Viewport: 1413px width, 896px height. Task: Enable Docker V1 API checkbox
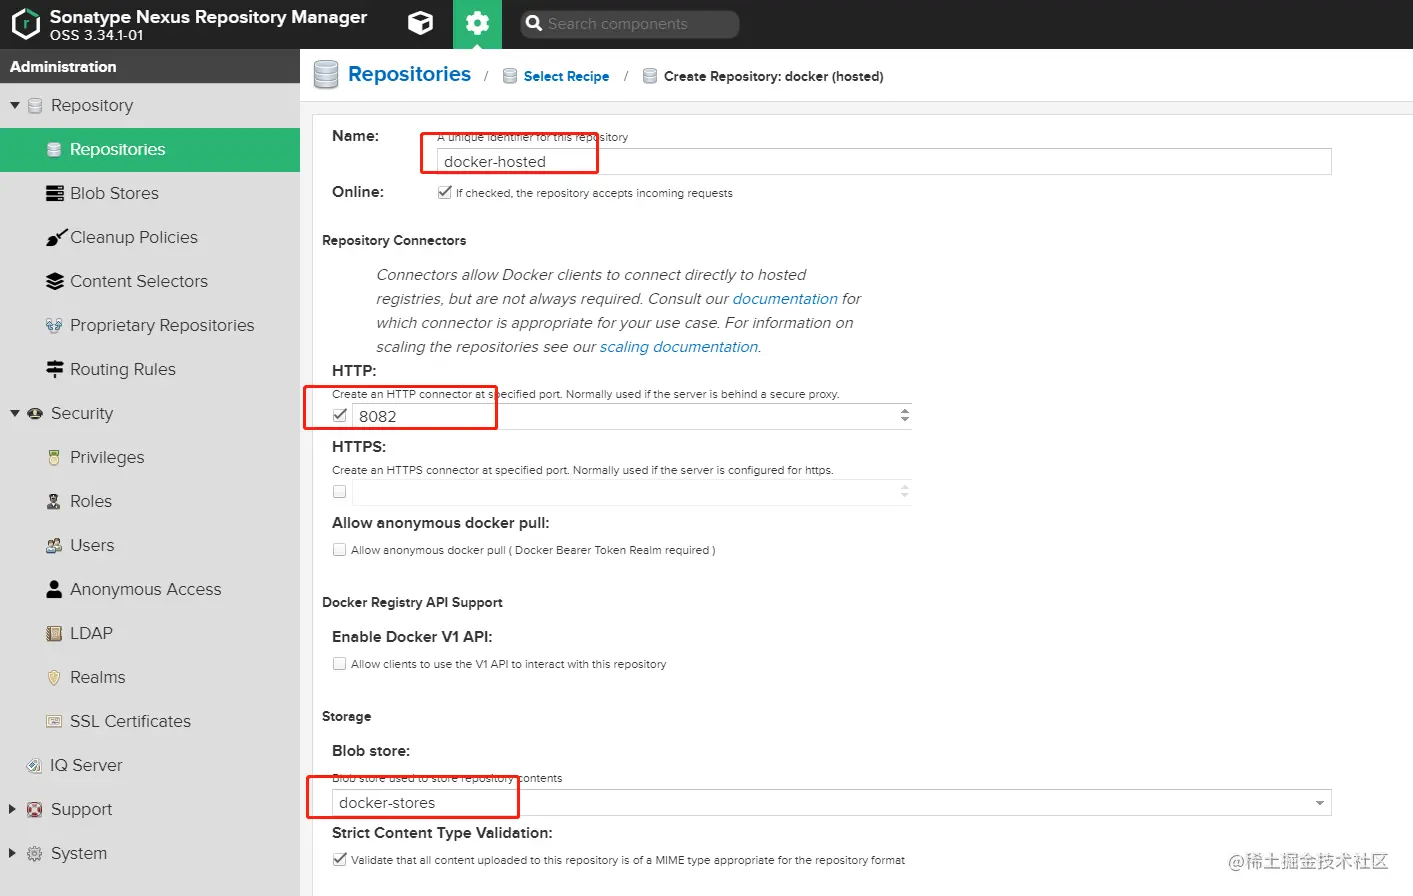(340, 664)
